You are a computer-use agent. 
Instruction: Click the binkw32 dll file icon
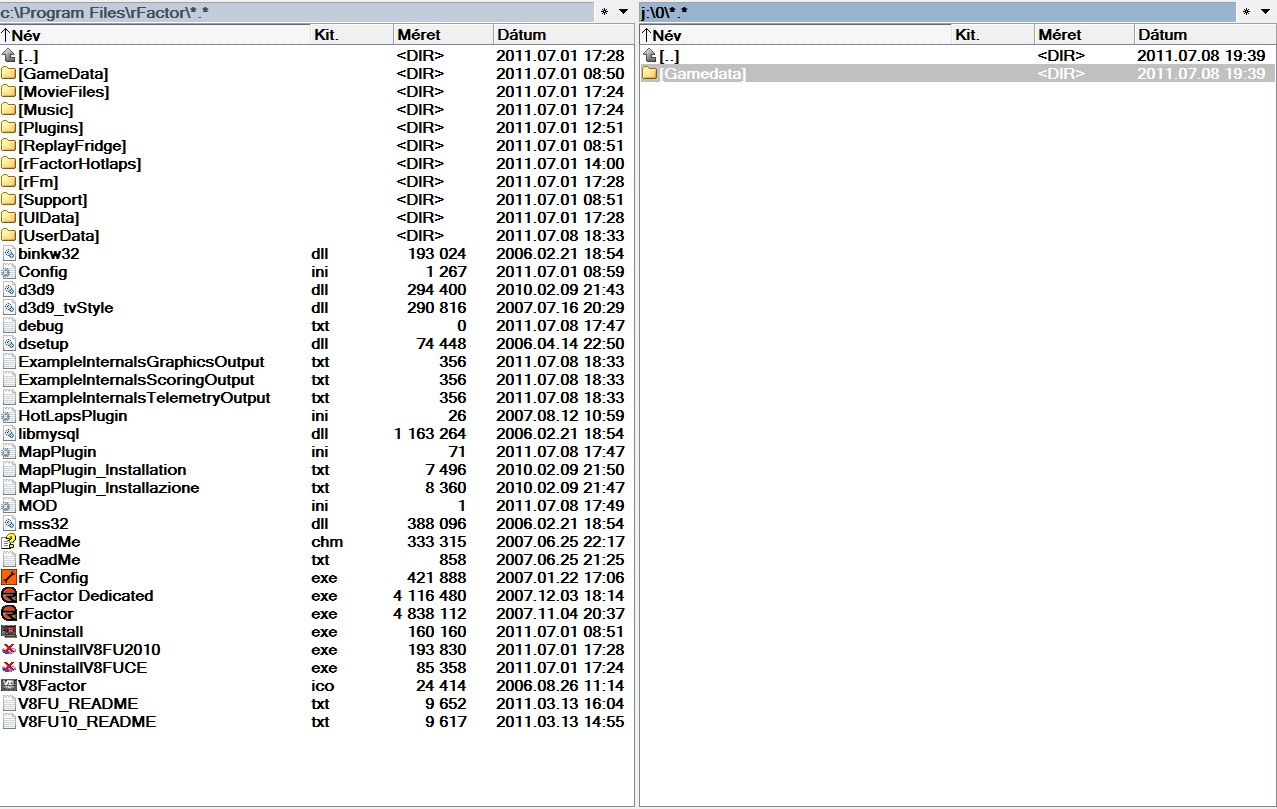point(9,254)
